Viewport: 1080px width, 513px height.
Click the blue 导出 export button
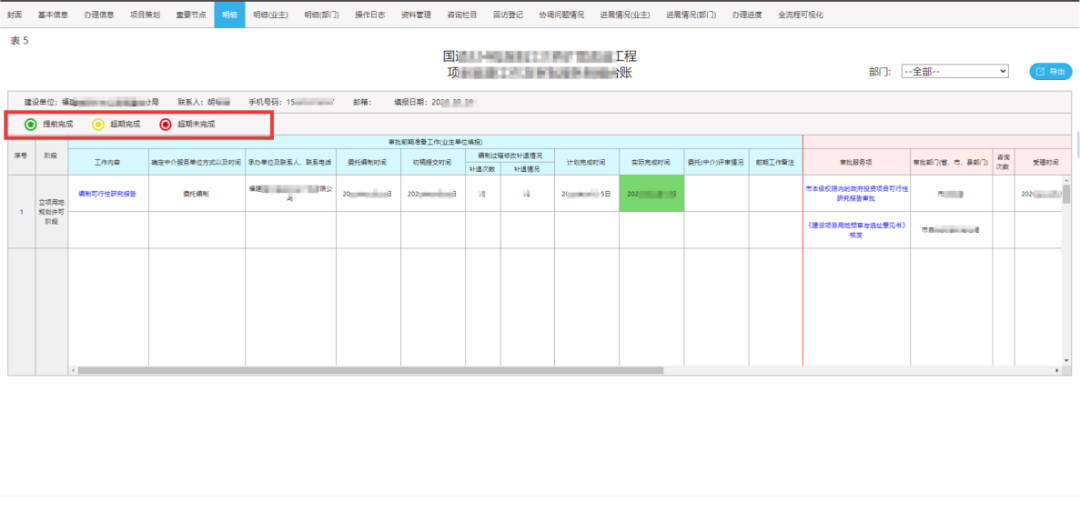coord(1050,71)
